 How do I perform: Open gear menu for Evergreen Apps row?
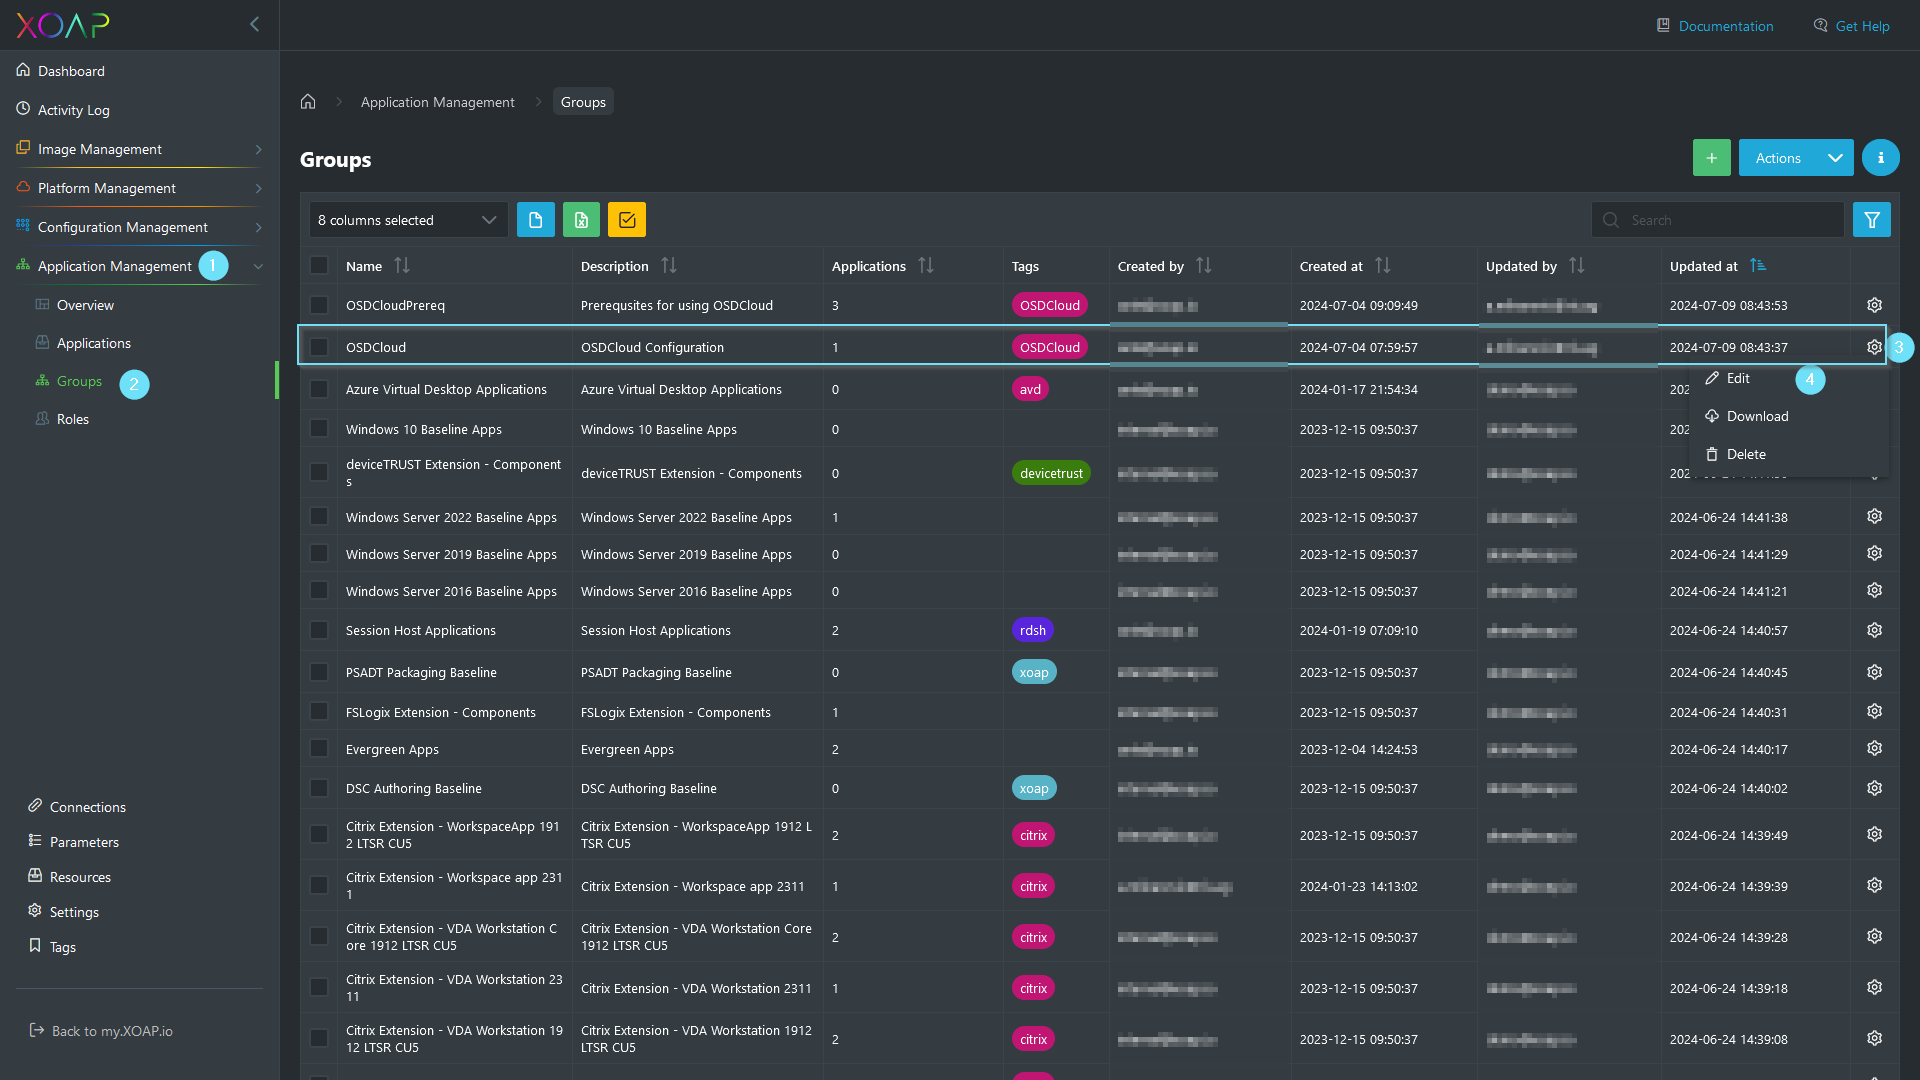click(1874, 749)
